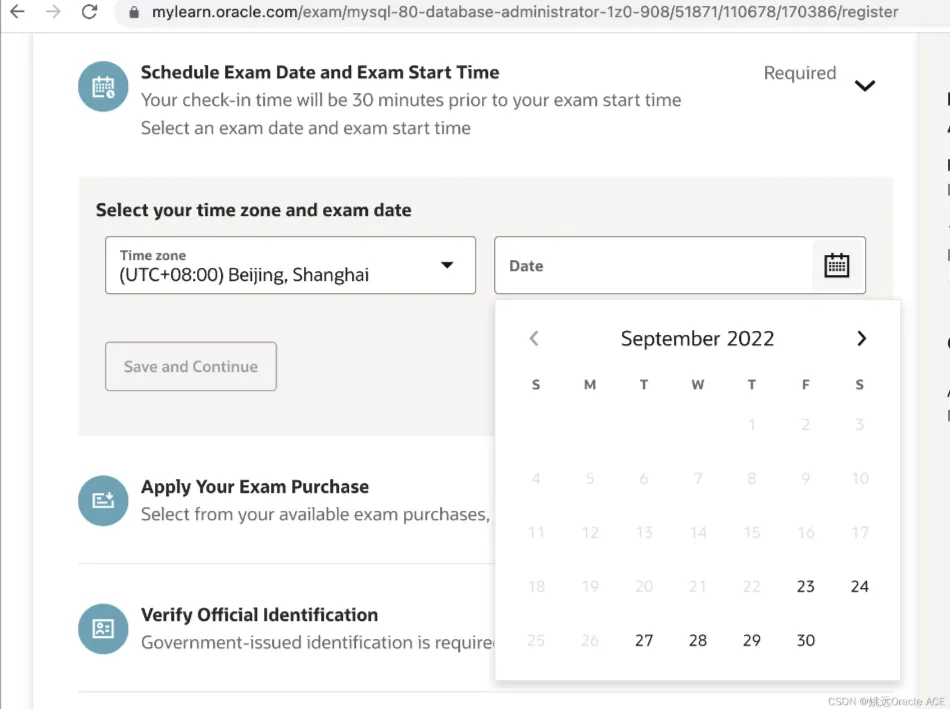Click the September 2022 month header
This screenshot has height=709, width=950.
pos(697,338)
